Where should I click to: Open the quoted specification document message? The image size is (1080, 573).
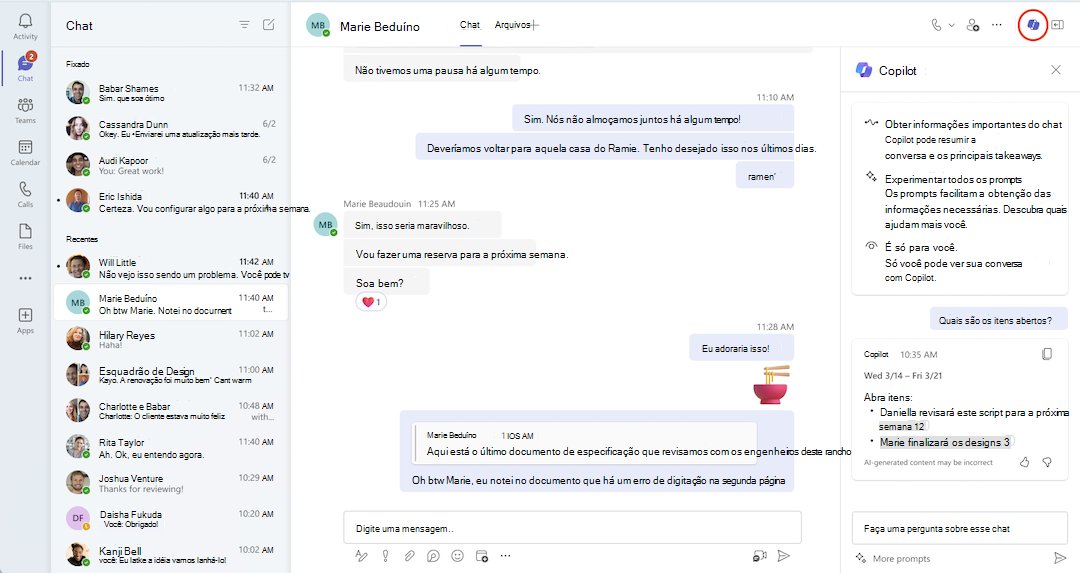click(x=584, y=443)
